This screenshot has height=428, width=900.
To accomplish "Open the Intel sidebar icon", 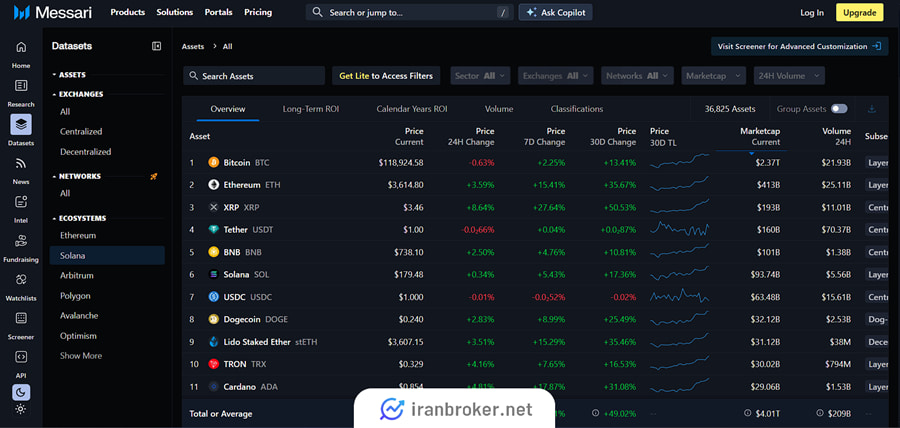I will pyautogui.click(x=21, y=202).
